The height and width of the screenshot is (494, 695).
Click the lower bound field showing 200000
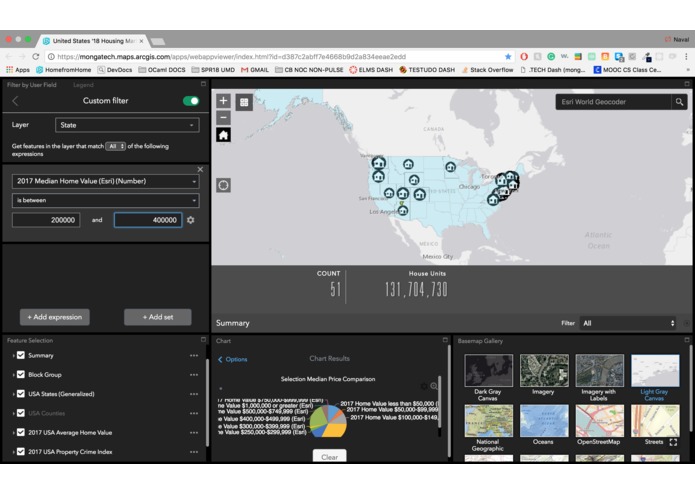click(x=46, y=220)
